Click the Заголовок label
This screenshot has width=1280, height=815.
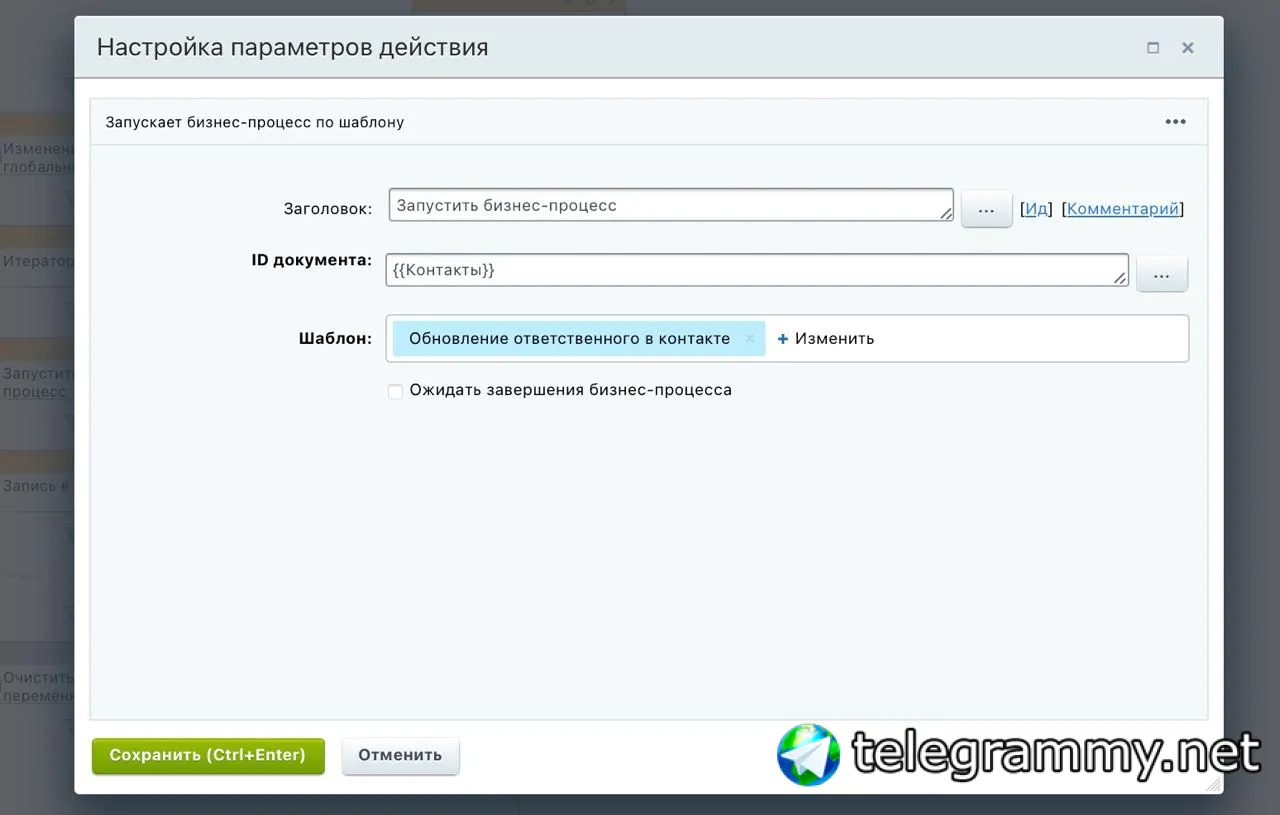coord(328,209)
